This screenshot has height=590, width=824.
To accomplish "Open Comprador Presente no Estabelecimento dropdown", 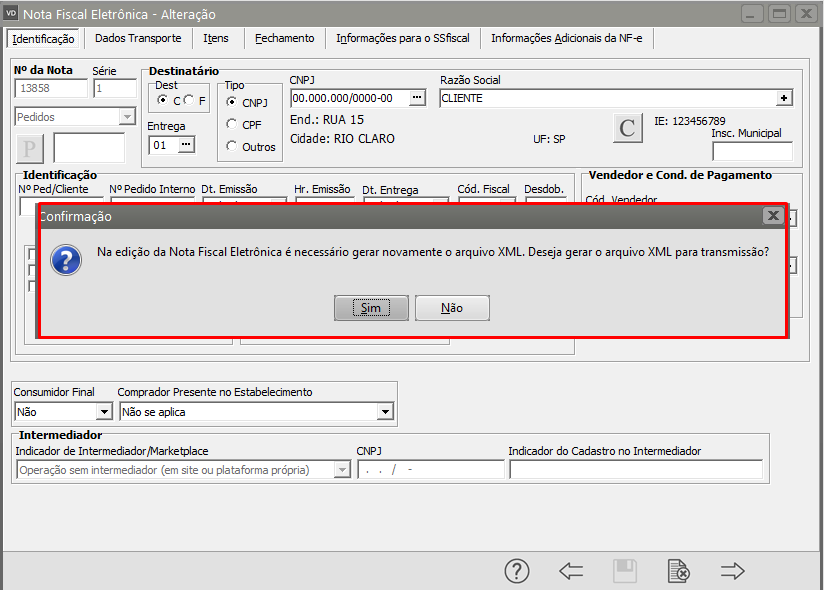I will click(385, 411).
